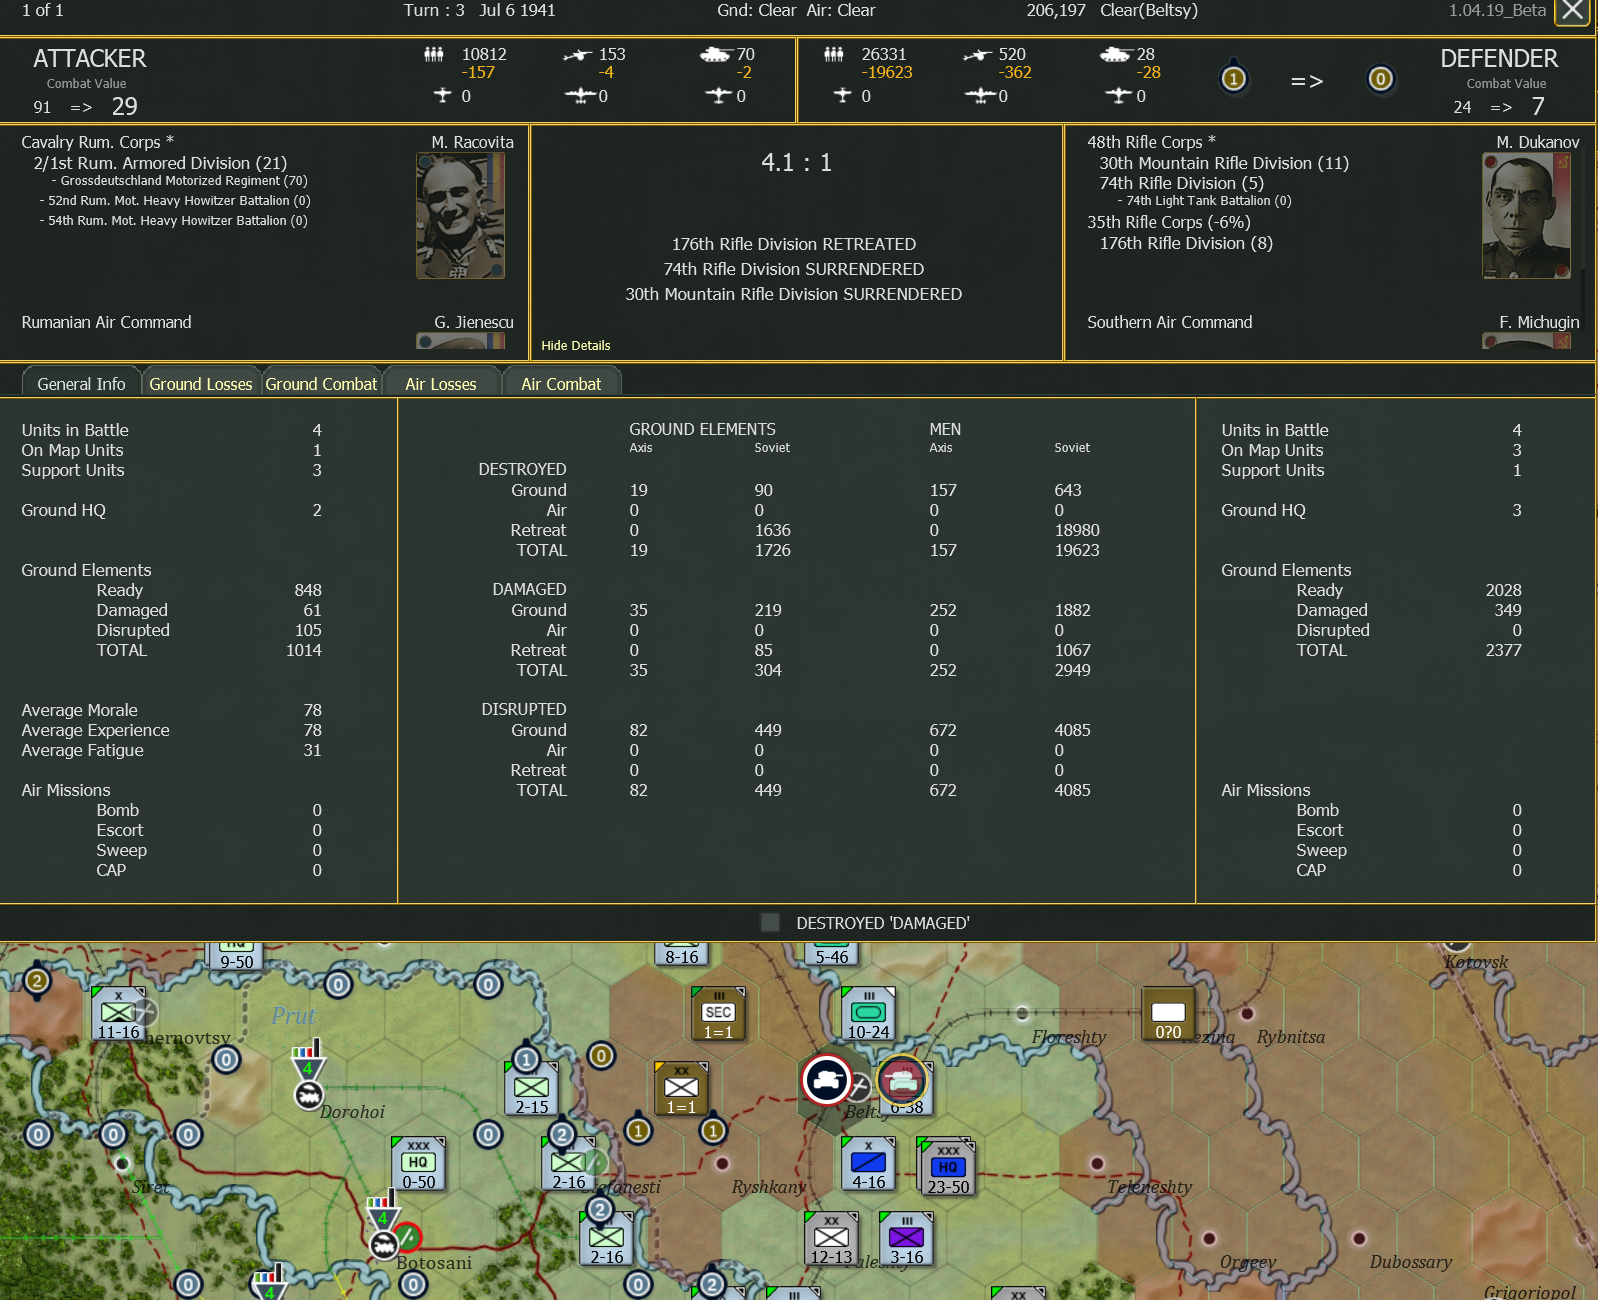Switch to the Ground Losses tab
Image resolution: width=1598 pixels, height=1300 pixels.
coord(201,384)
